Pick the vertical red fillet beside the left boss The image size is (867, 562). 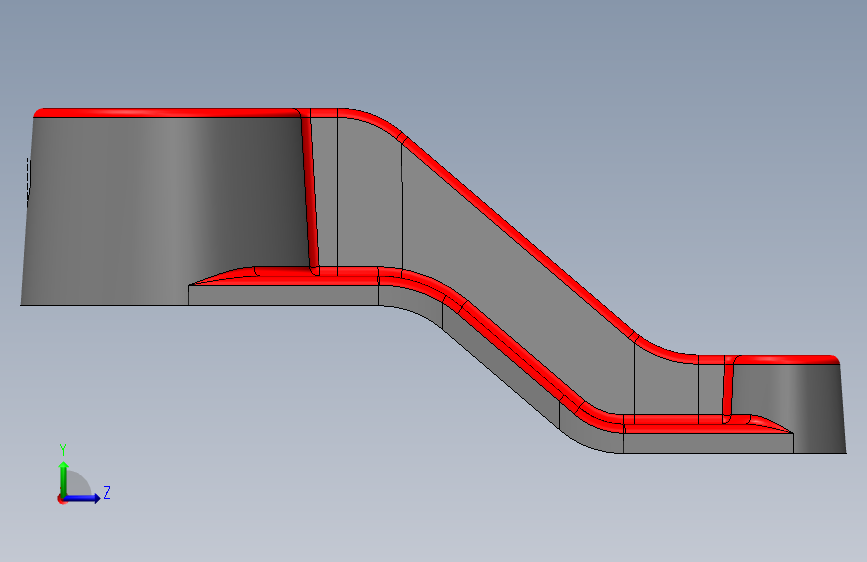point(310,194)
